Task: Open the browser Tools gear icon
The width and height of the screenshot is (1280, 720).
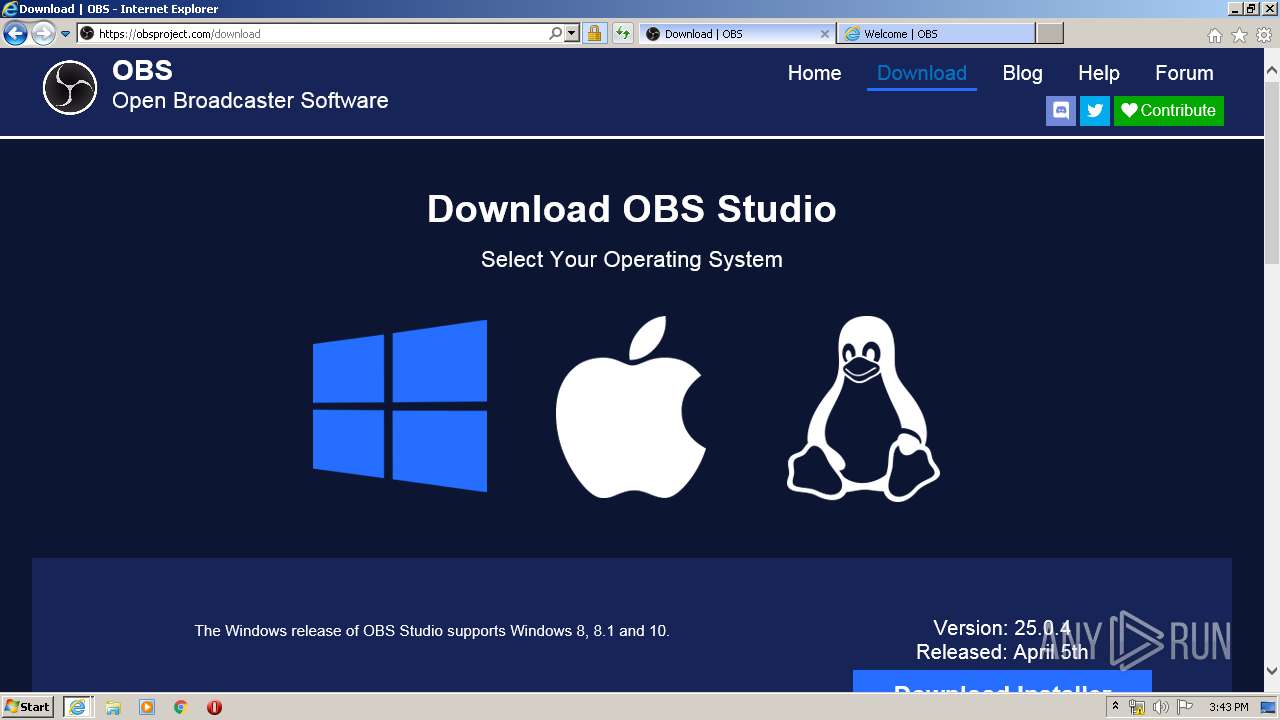Action: 1264,35
